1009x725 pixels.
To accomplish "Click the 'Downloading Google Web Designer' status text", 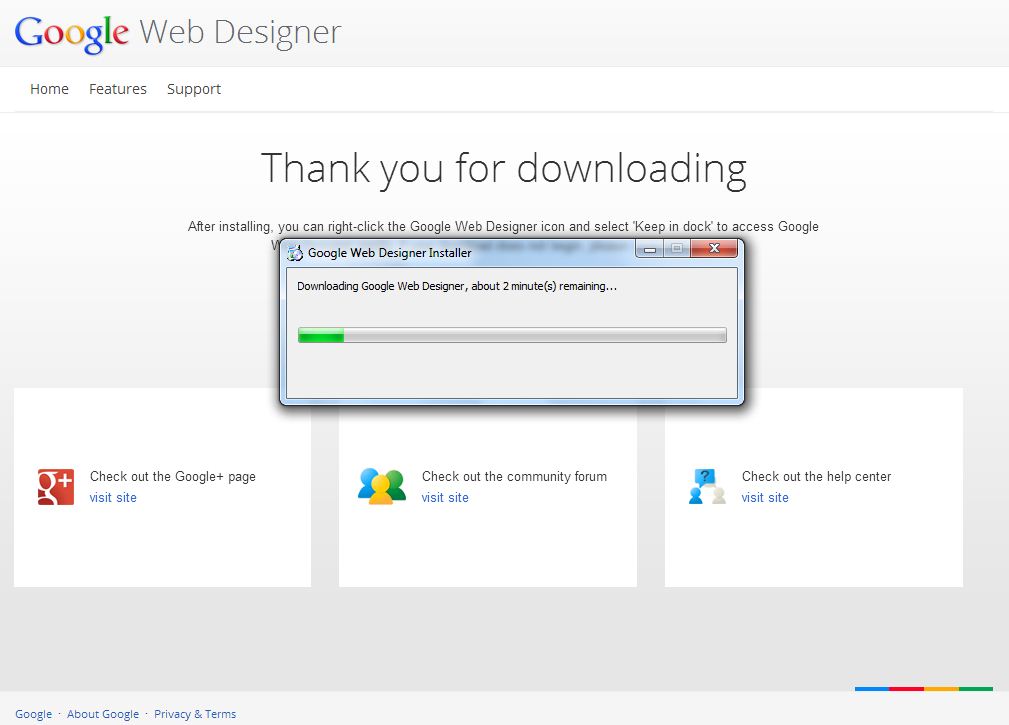I will tap(457, 286).
